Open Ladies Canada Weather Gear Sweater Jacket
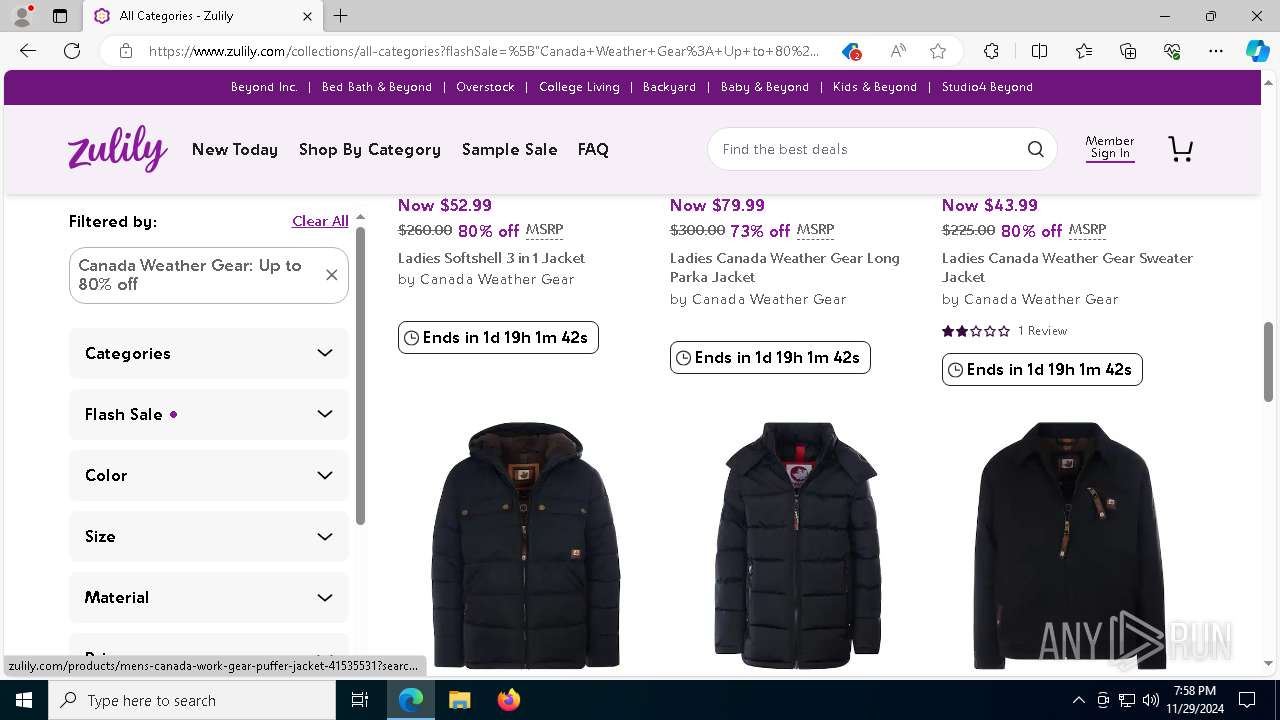This screenshot has height=720, width=1280. (1067, 267)
